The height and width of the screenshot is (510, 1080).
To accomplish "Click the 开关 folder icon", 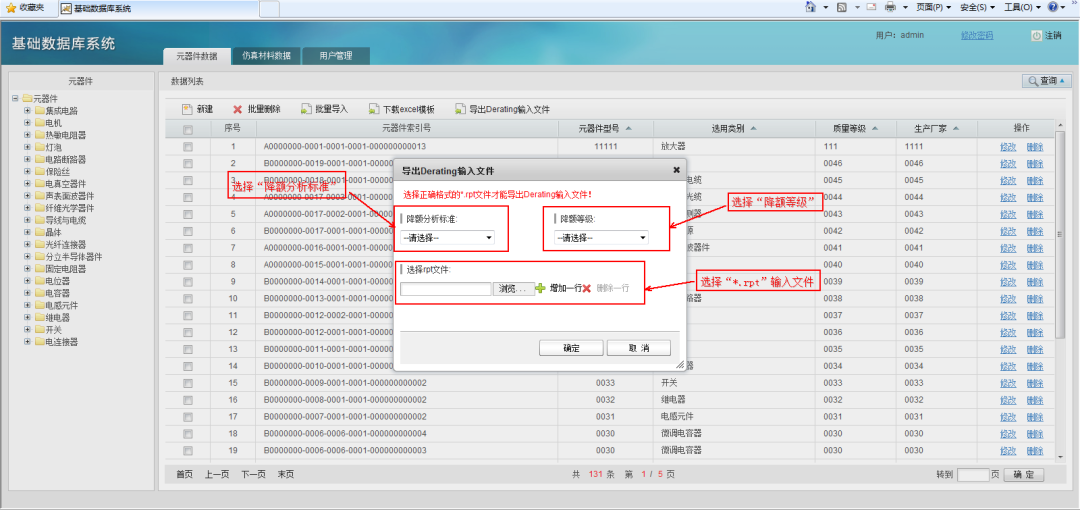I will (39, 329).
